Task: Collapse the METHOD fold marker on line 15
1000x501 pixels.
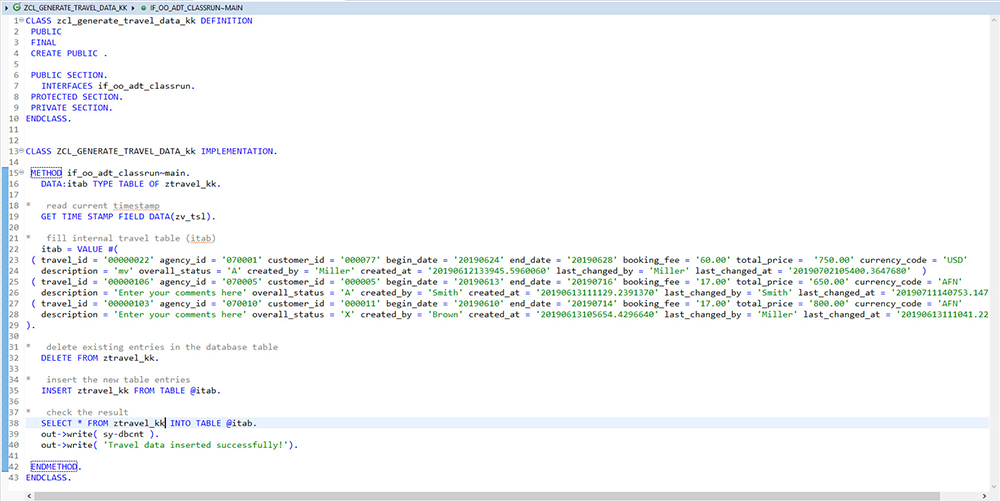Action: click(x=22, y=173)
